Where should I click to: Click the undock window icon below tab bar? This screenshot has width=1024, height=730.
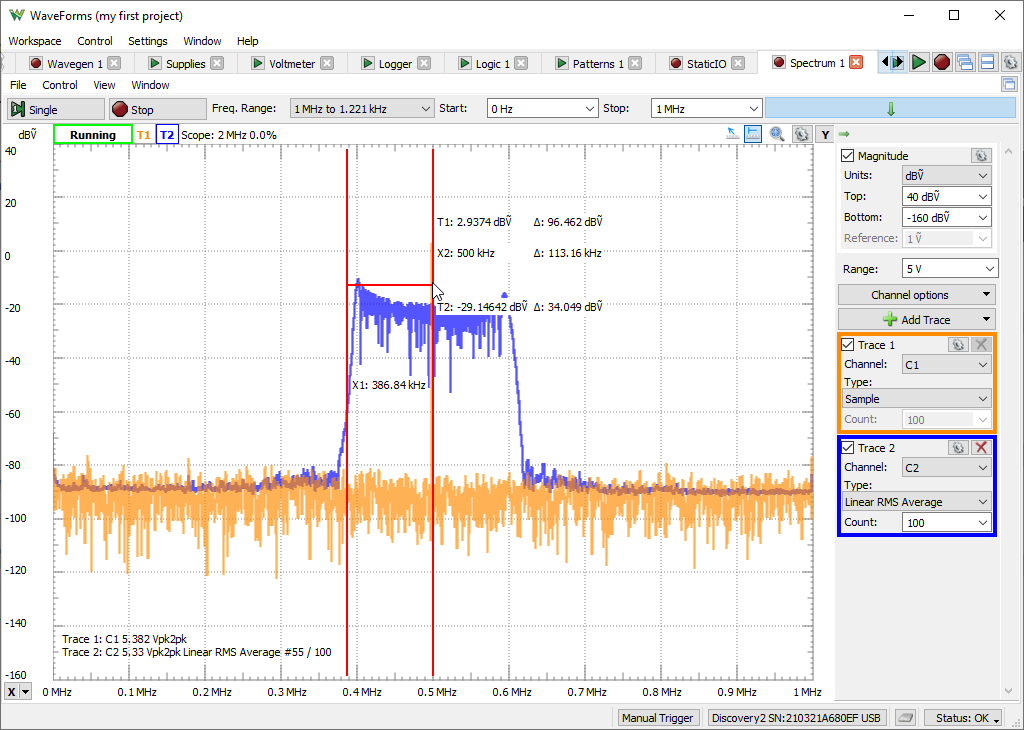[x=1009, y=84]
